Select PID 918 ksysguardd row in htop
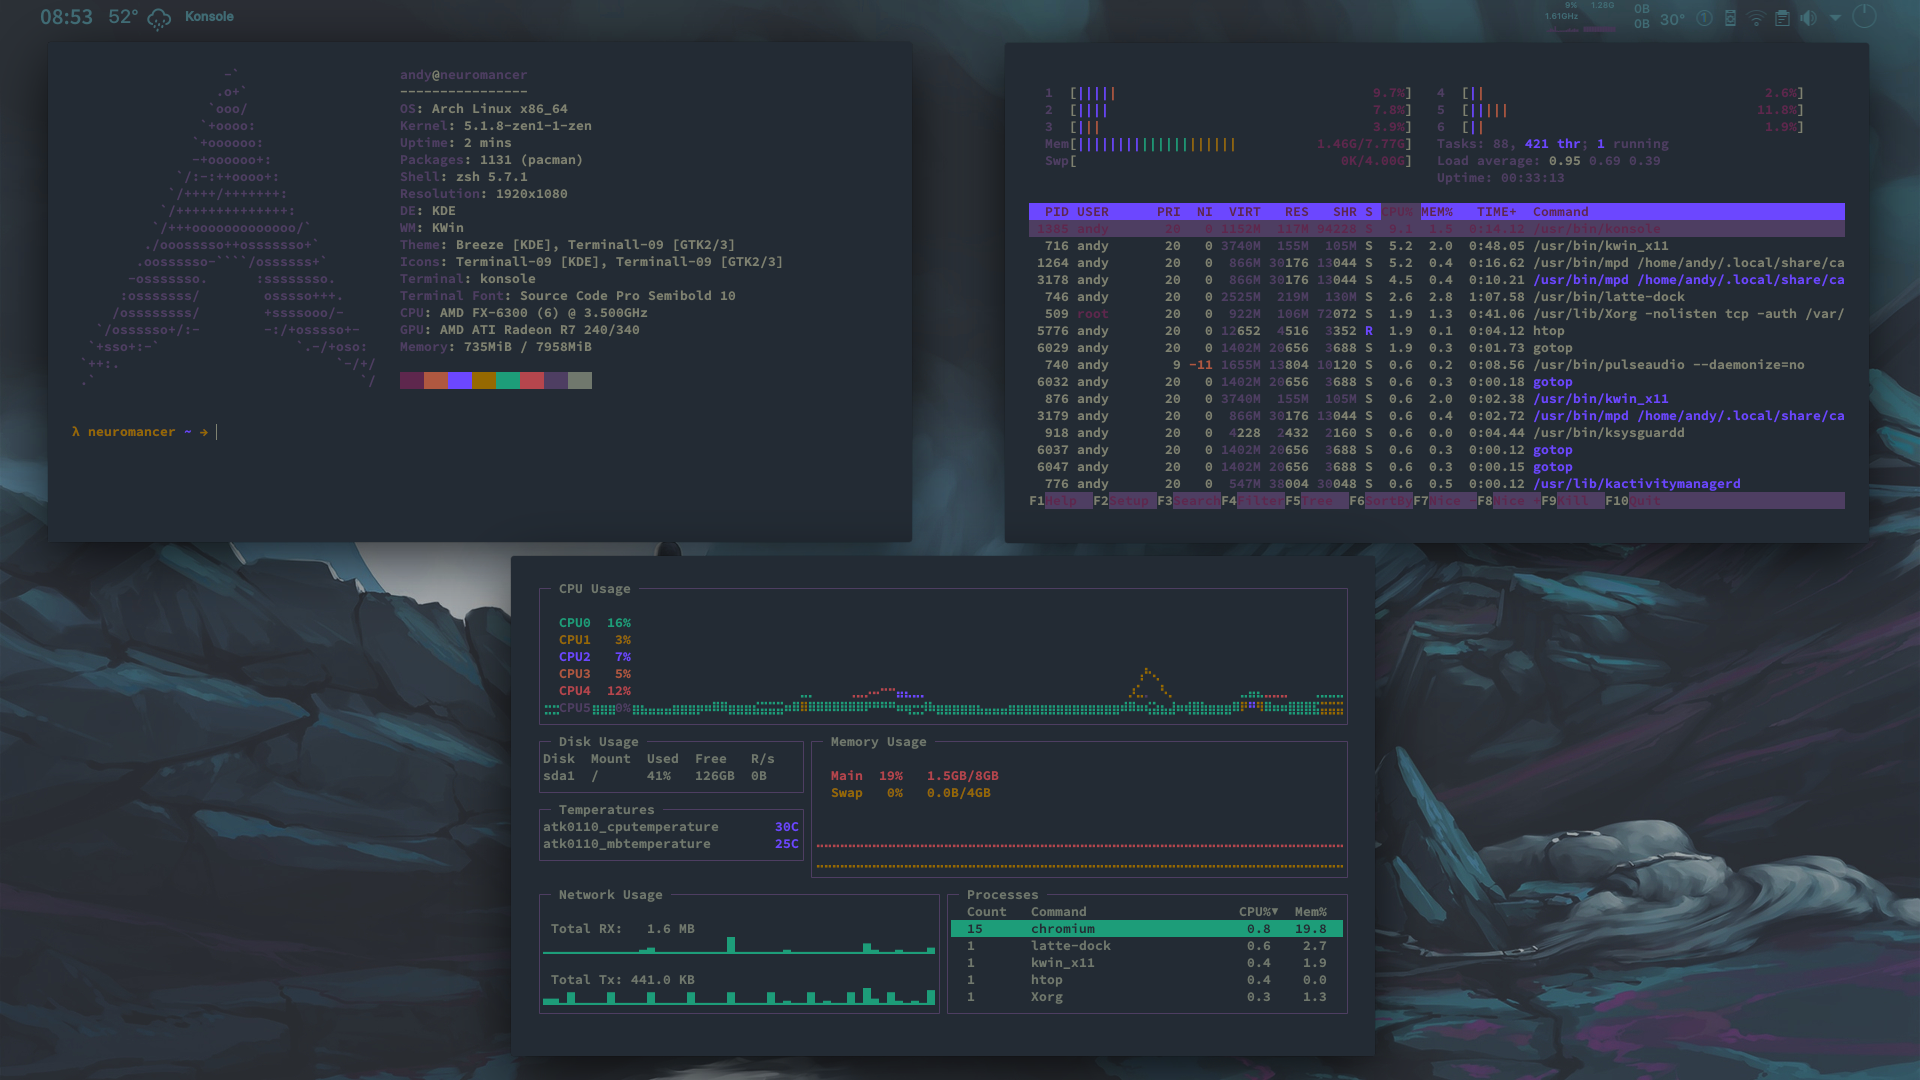This screenshot has height=1080, width=1920. pos(1437,433)
